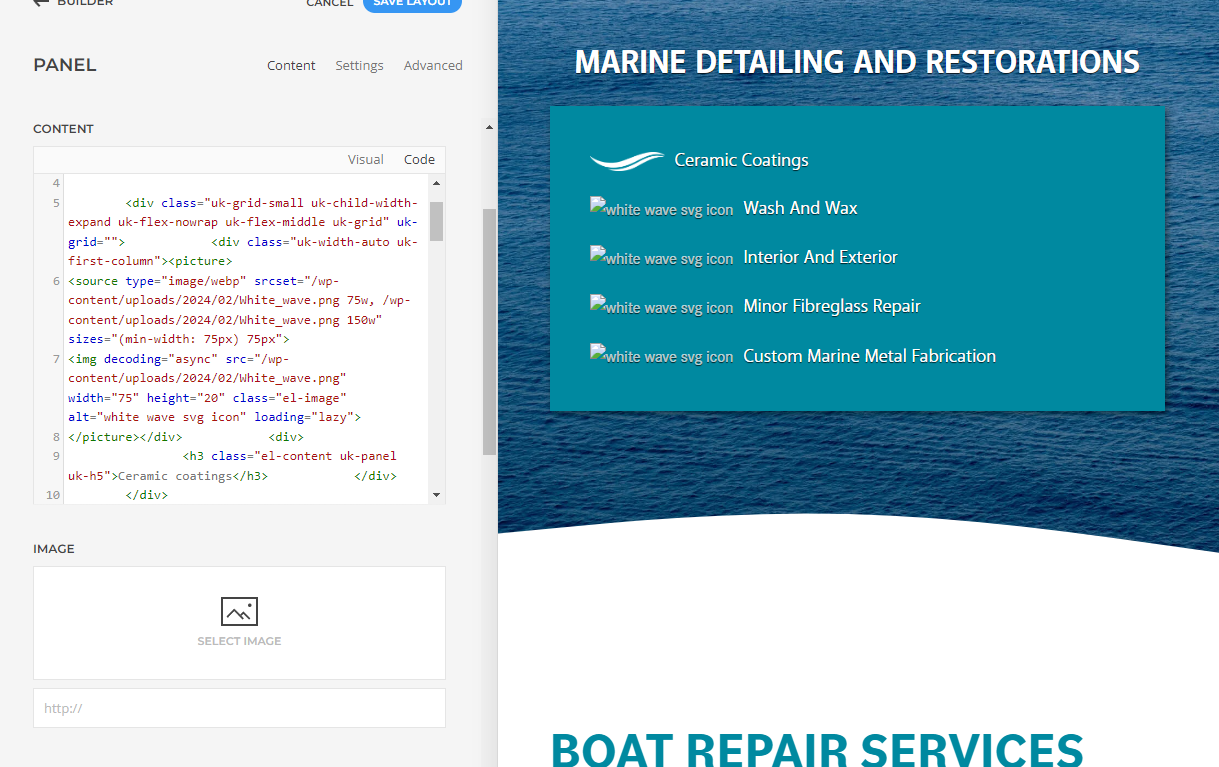This screenshot has width=1219, height=767.
Task: Click the Ceramic Coatings item in the preview
Action: [x=741, y=159]
